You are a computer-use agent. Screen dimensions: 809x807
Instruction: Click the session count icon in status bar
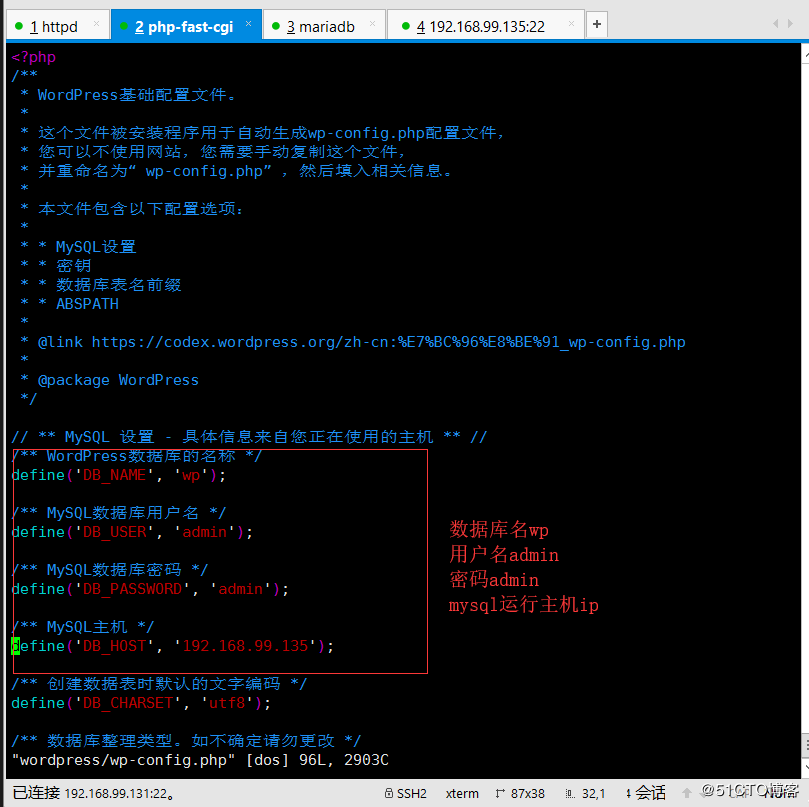pos(625,793)
